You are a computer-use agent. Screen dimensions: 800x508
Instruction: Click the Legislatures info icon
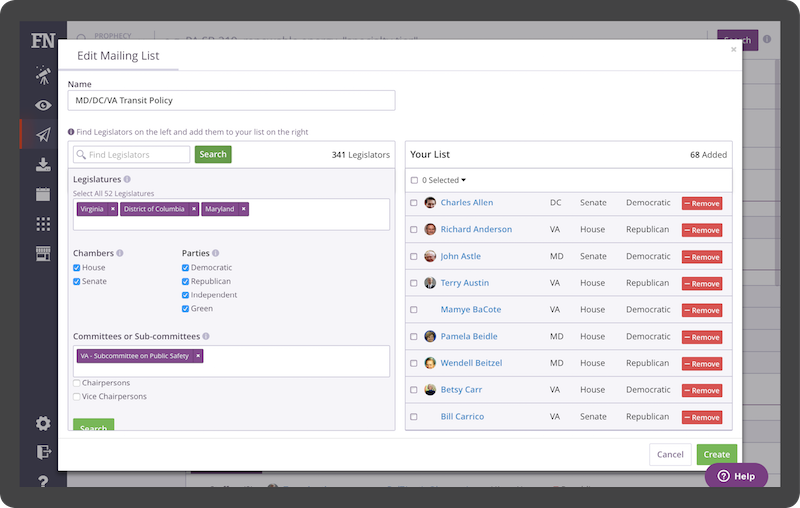[x=127, y=180]
